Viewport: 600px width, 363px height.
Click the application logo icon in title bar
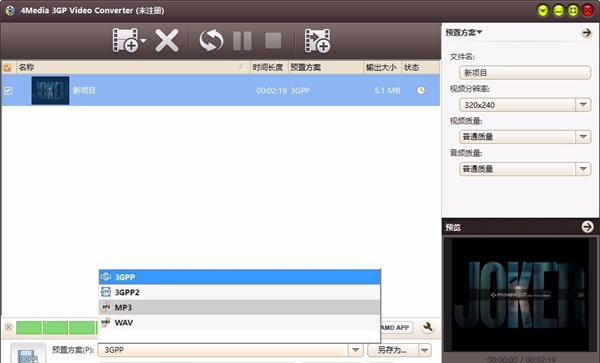point(10,10)
